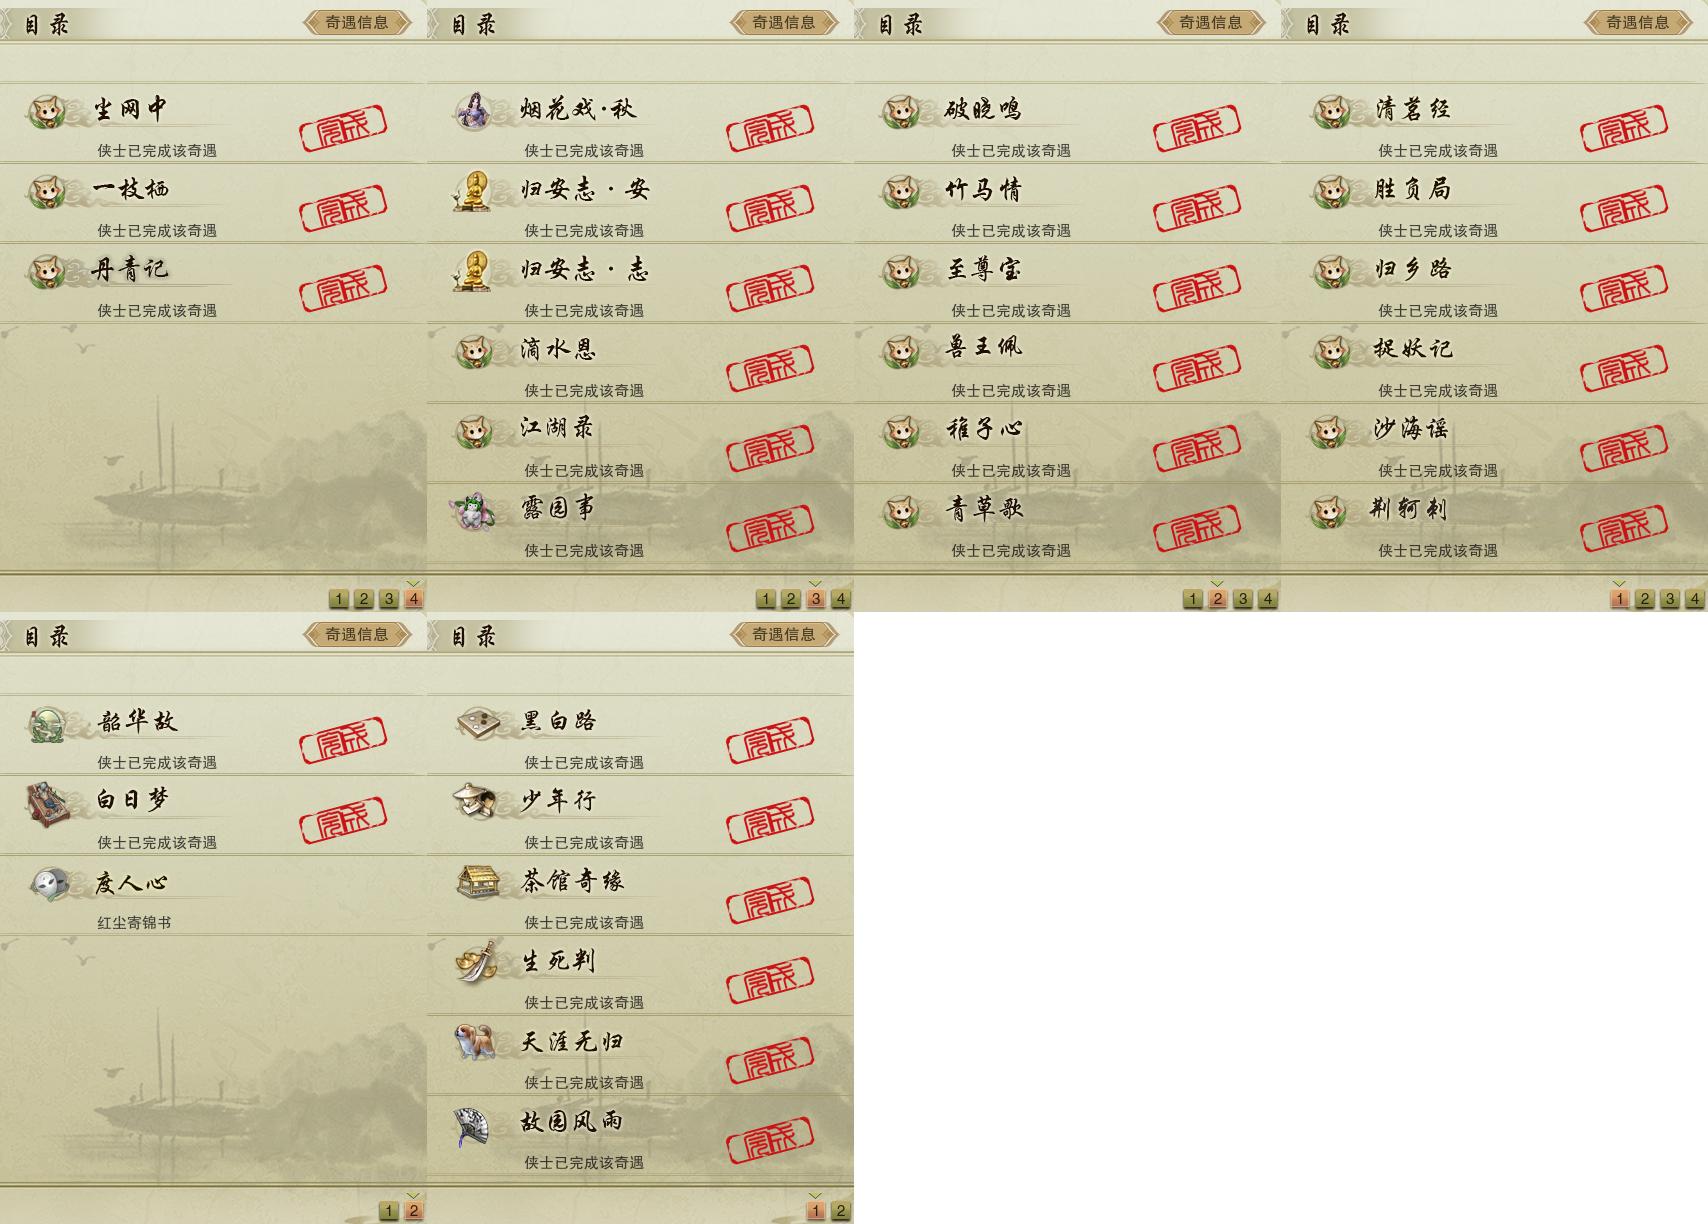The width and height of the screenshot is (1708, 1224).
Task: Switch to page 2 in 黑白路 panel
Action: coord(840,1211)
